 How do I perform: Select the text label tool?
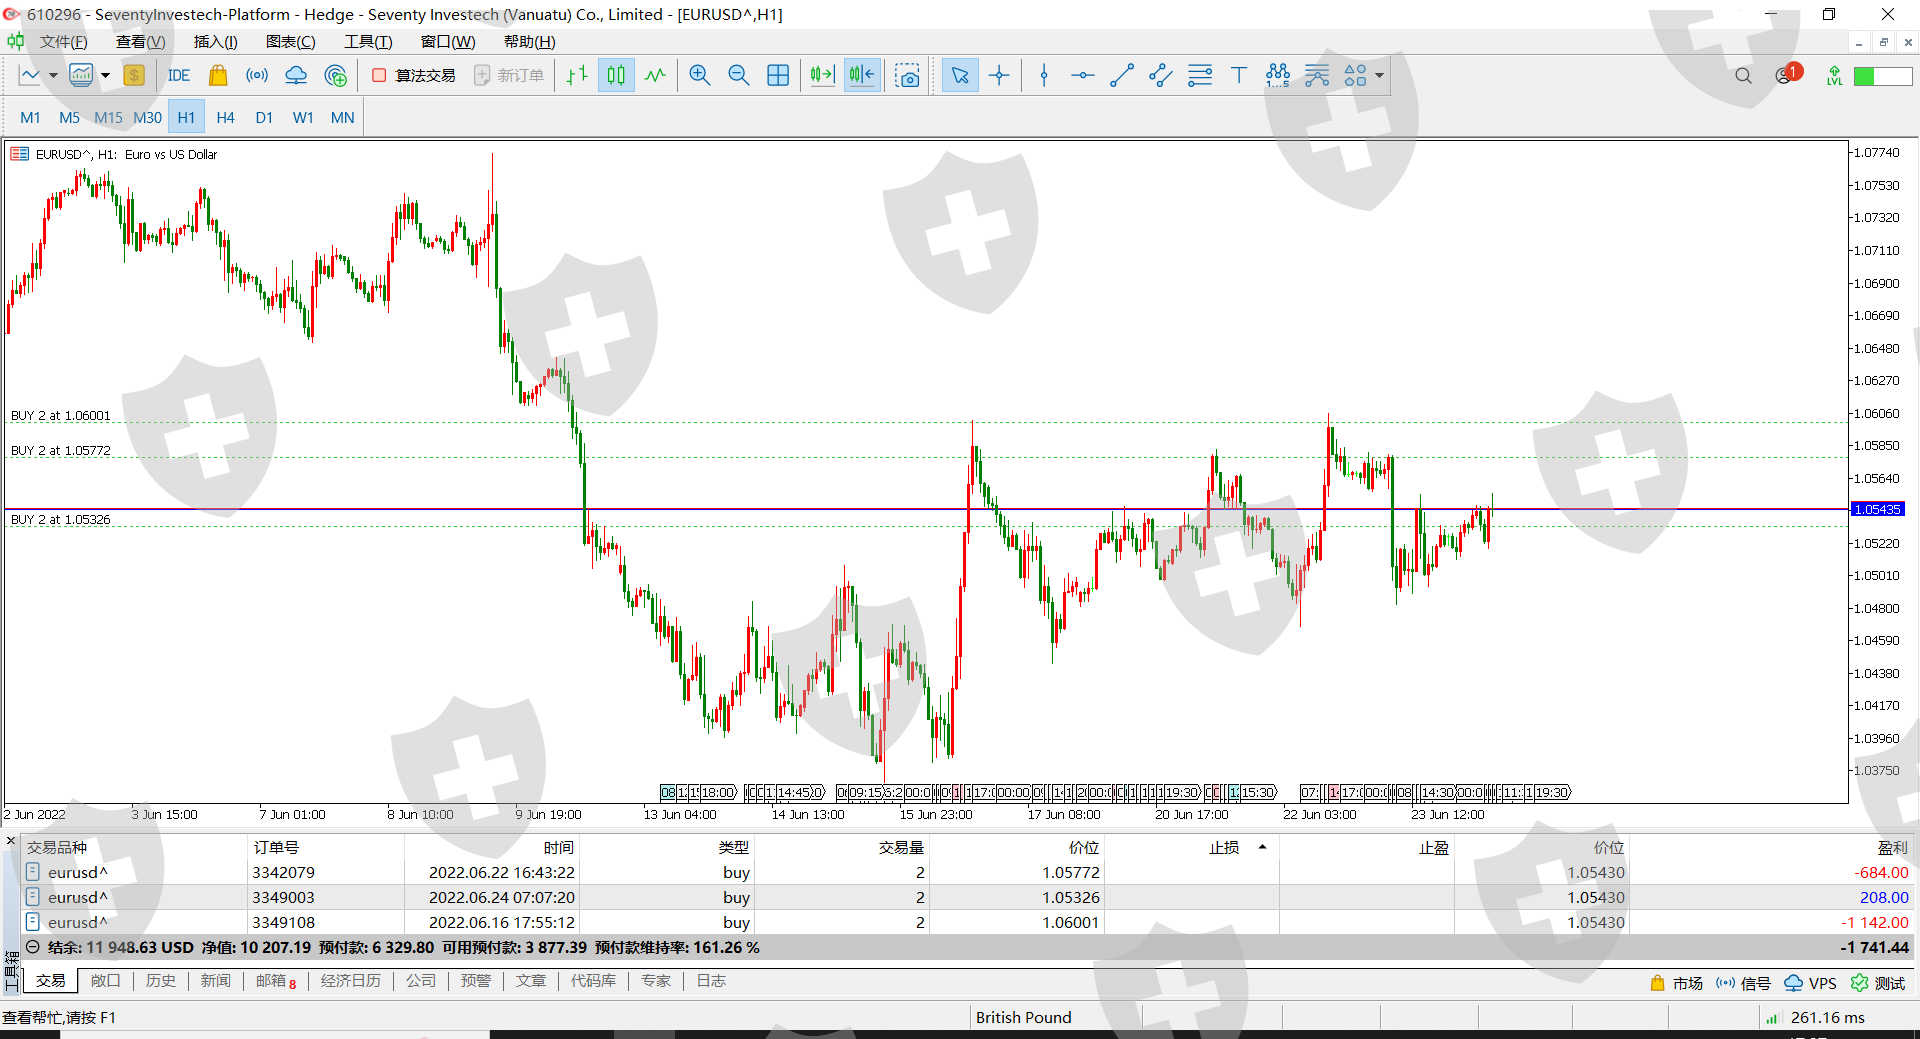[x=1238, y=76]
